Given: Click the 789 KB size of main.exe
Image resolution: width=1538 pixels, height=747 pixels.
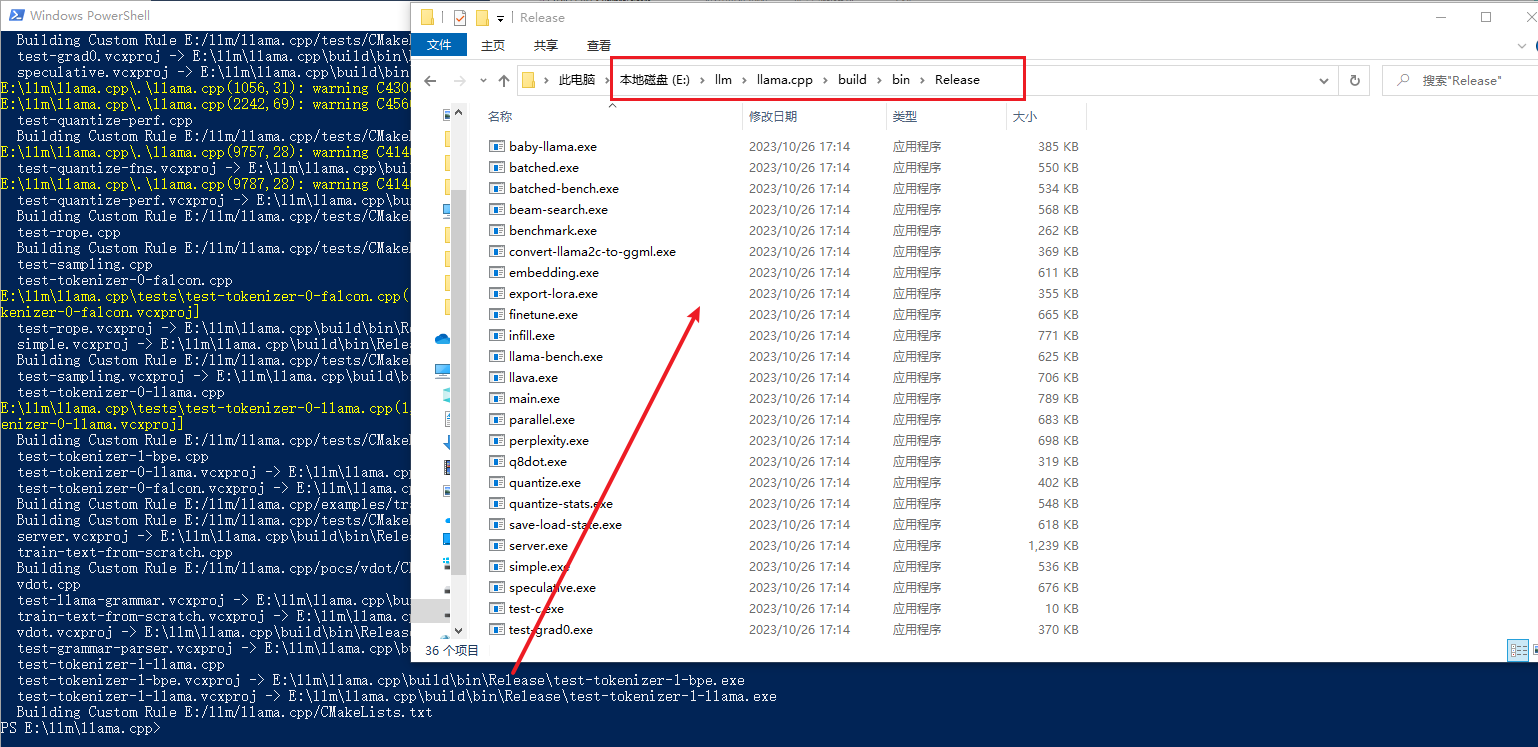Looking at the screenshot, I should [x=1058, y=399].
